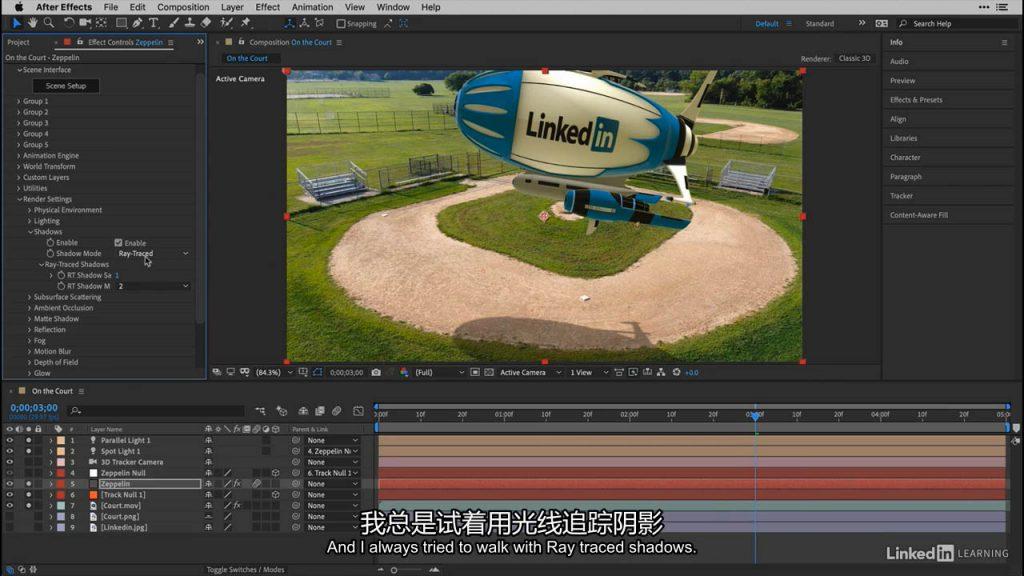Open the 1 View layout dropdown
Viewport: 1024px width, 576px height.
(588, 372)
